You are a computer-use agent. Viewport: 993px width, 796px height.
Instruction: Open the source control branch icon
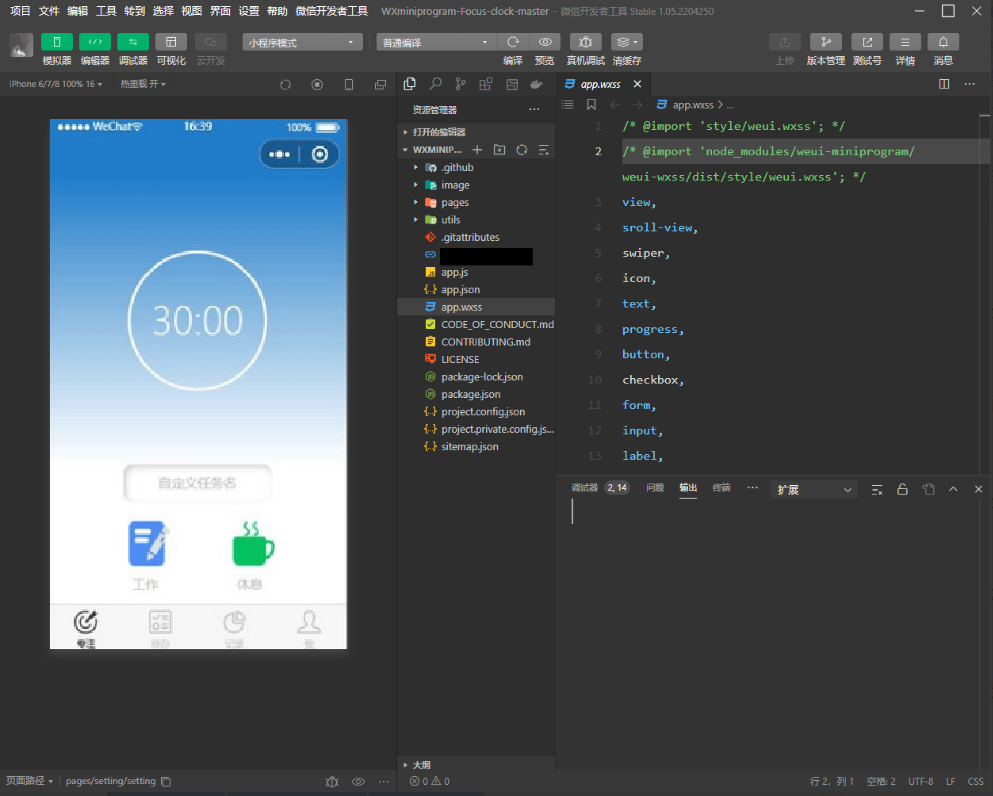460,84
